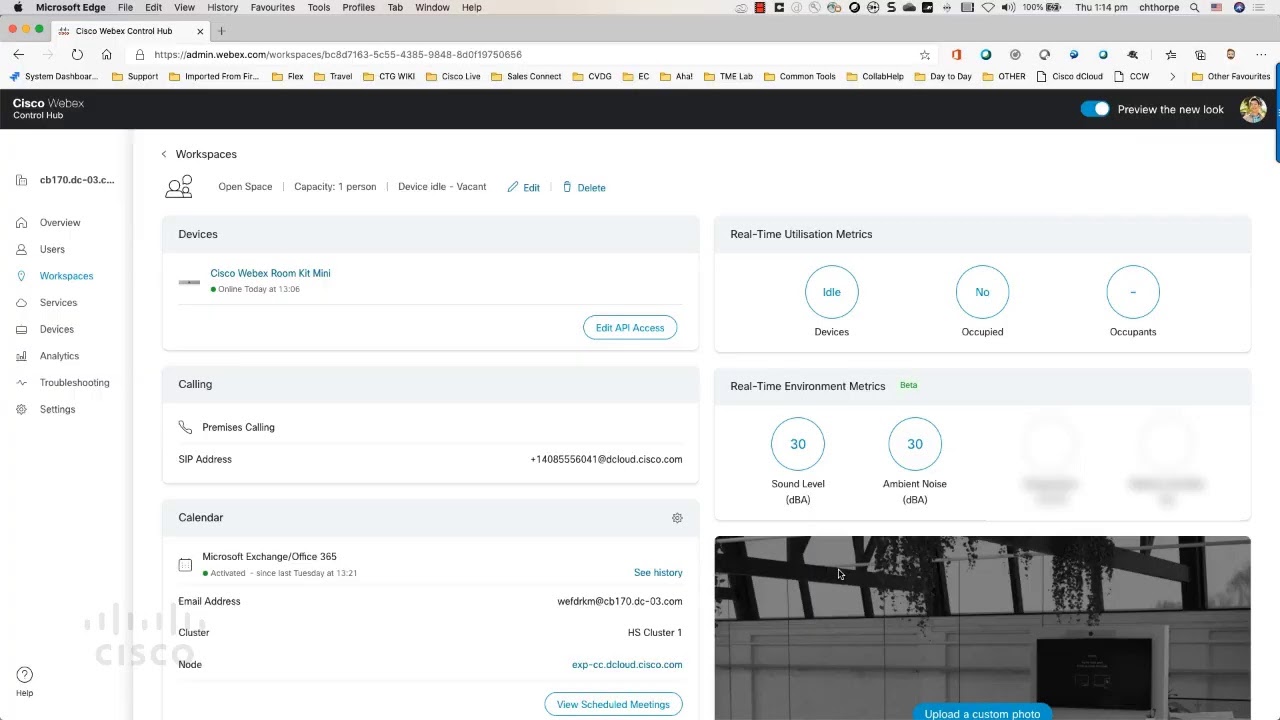Screen dimensions: 1280x720
Task: Open the volume control in menu bar
Action: pos(1008,7)
